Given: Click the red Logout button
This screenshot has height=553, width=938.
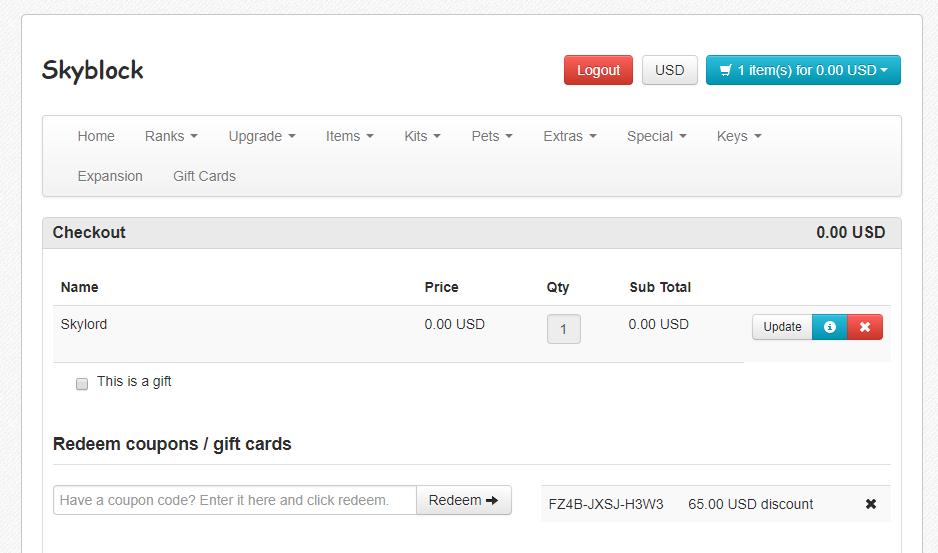Looking at the screenshot, I should pos(598,70).
